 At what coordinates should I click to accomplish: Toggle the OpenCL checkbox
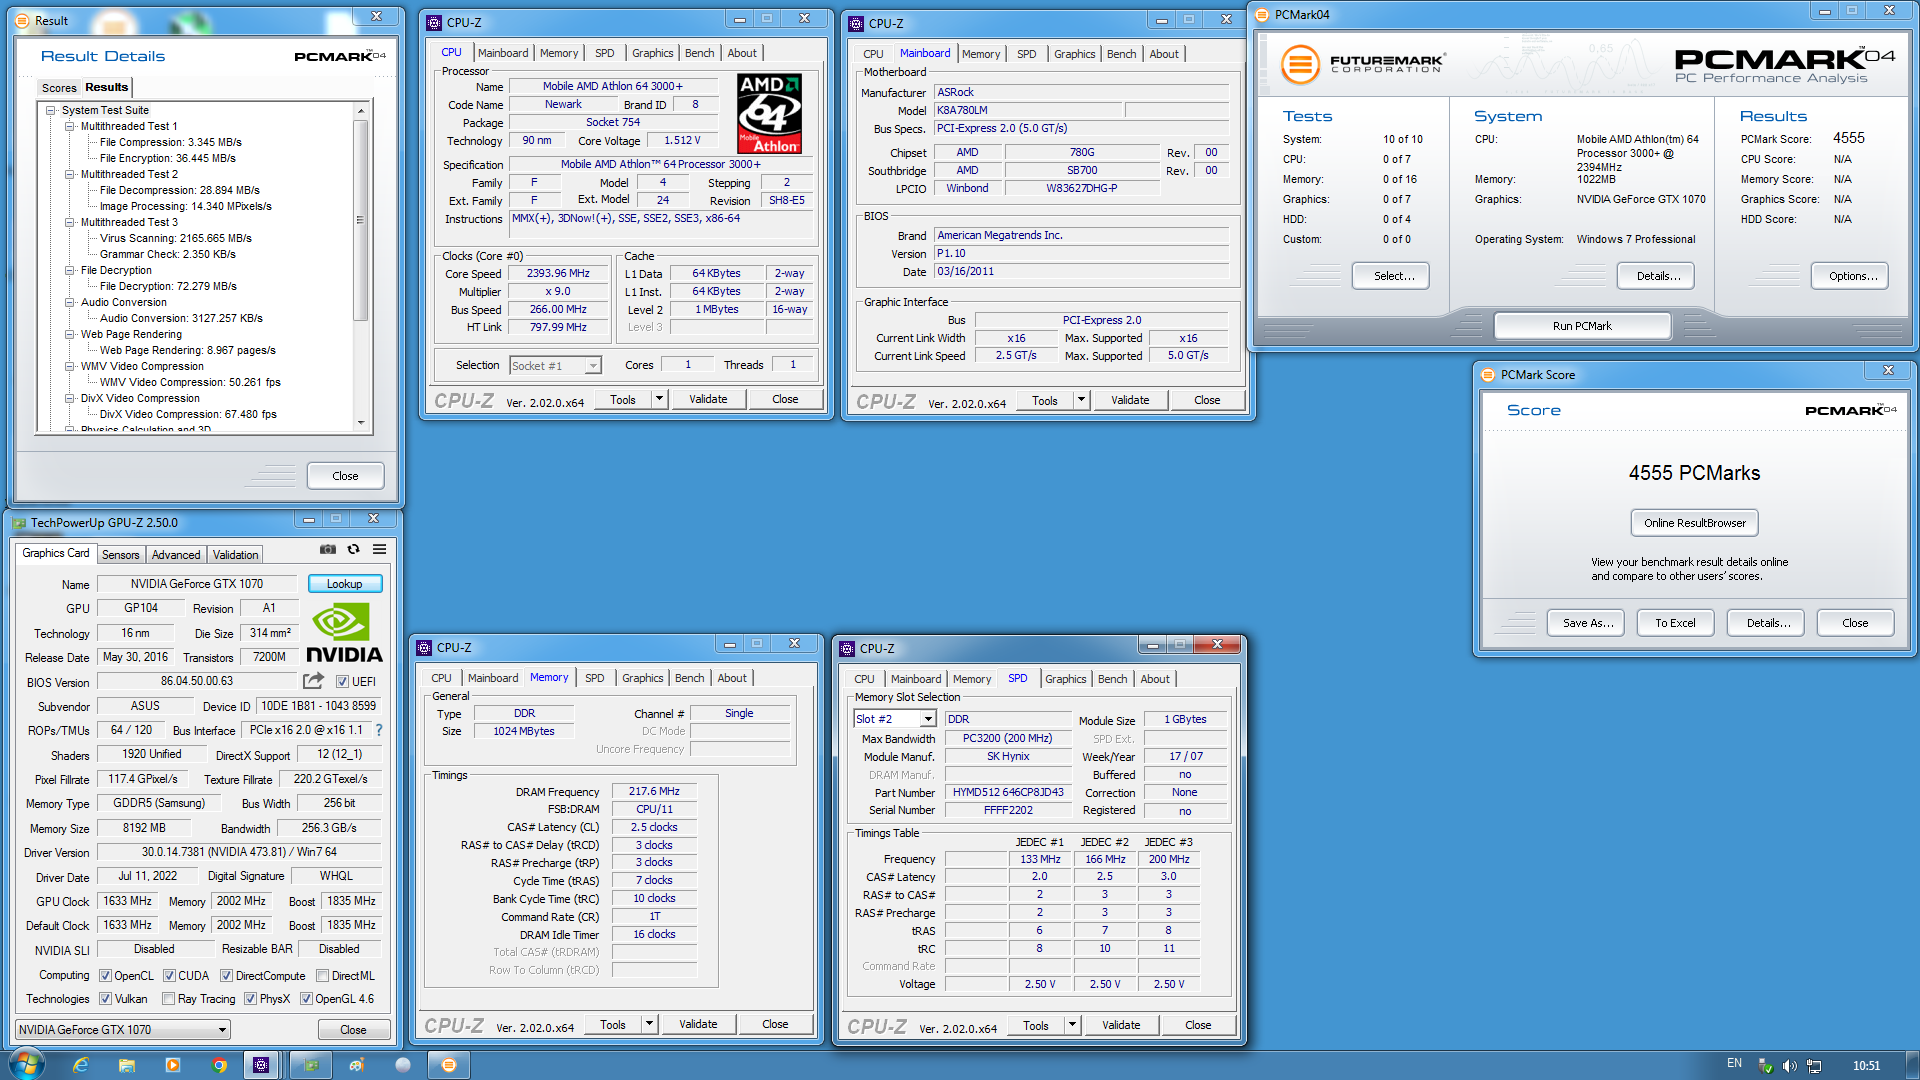click(105, 976)
